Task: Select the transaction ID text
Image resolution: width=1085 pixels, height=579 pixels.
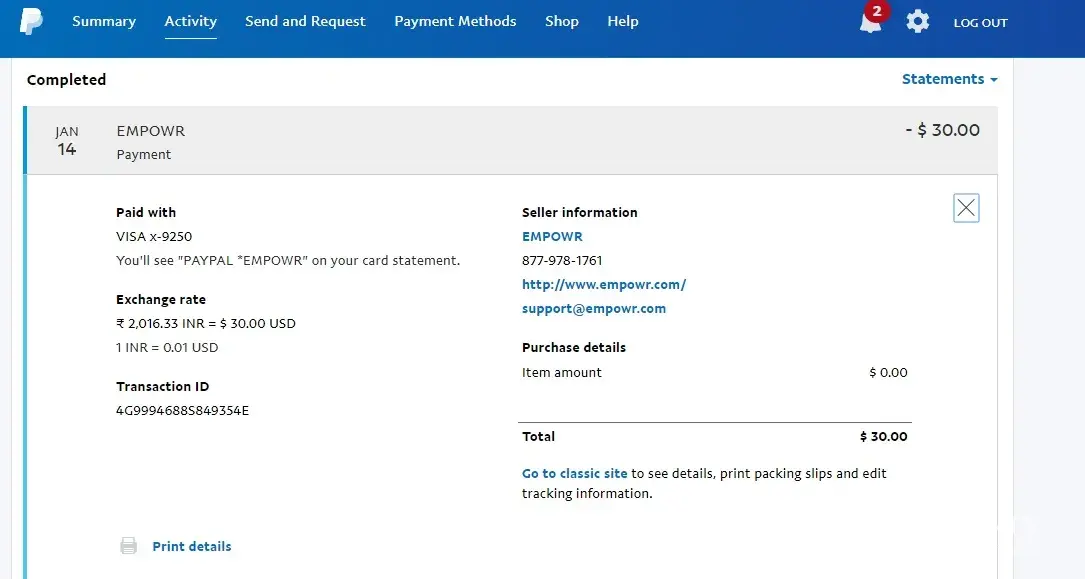Action: [x=182, y=410]
